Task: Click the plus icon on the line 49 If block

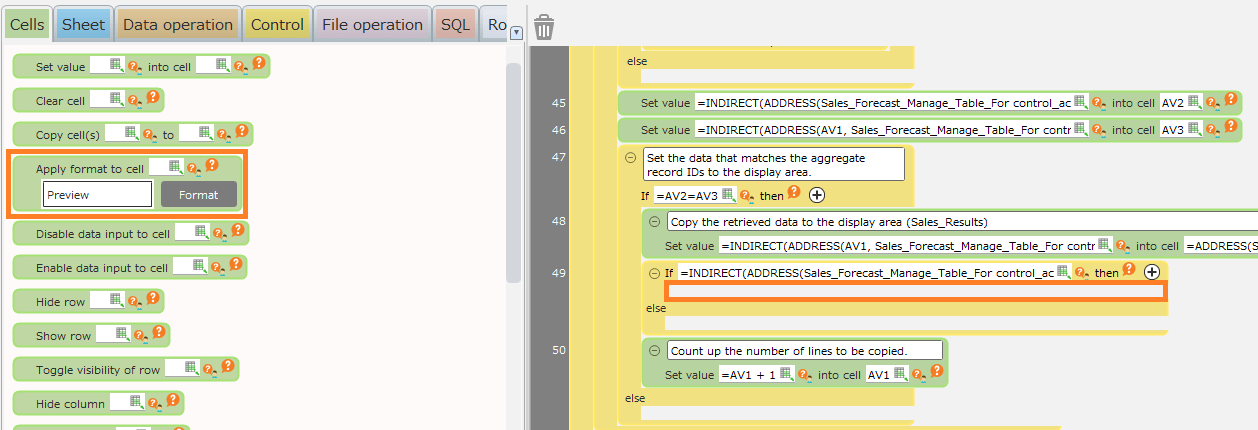Action: [1151, 271]
